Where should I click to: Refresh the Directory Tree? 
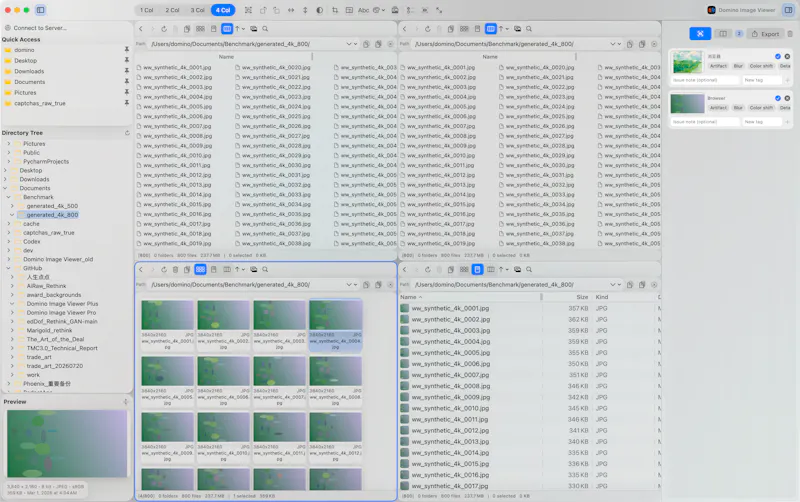point(127,133)
